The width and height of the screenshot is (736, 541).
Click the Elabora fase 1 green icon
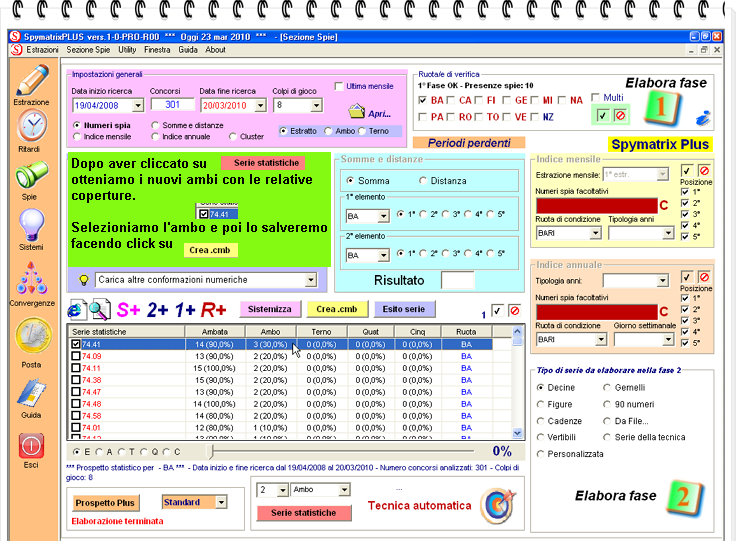tap(661, 108)
